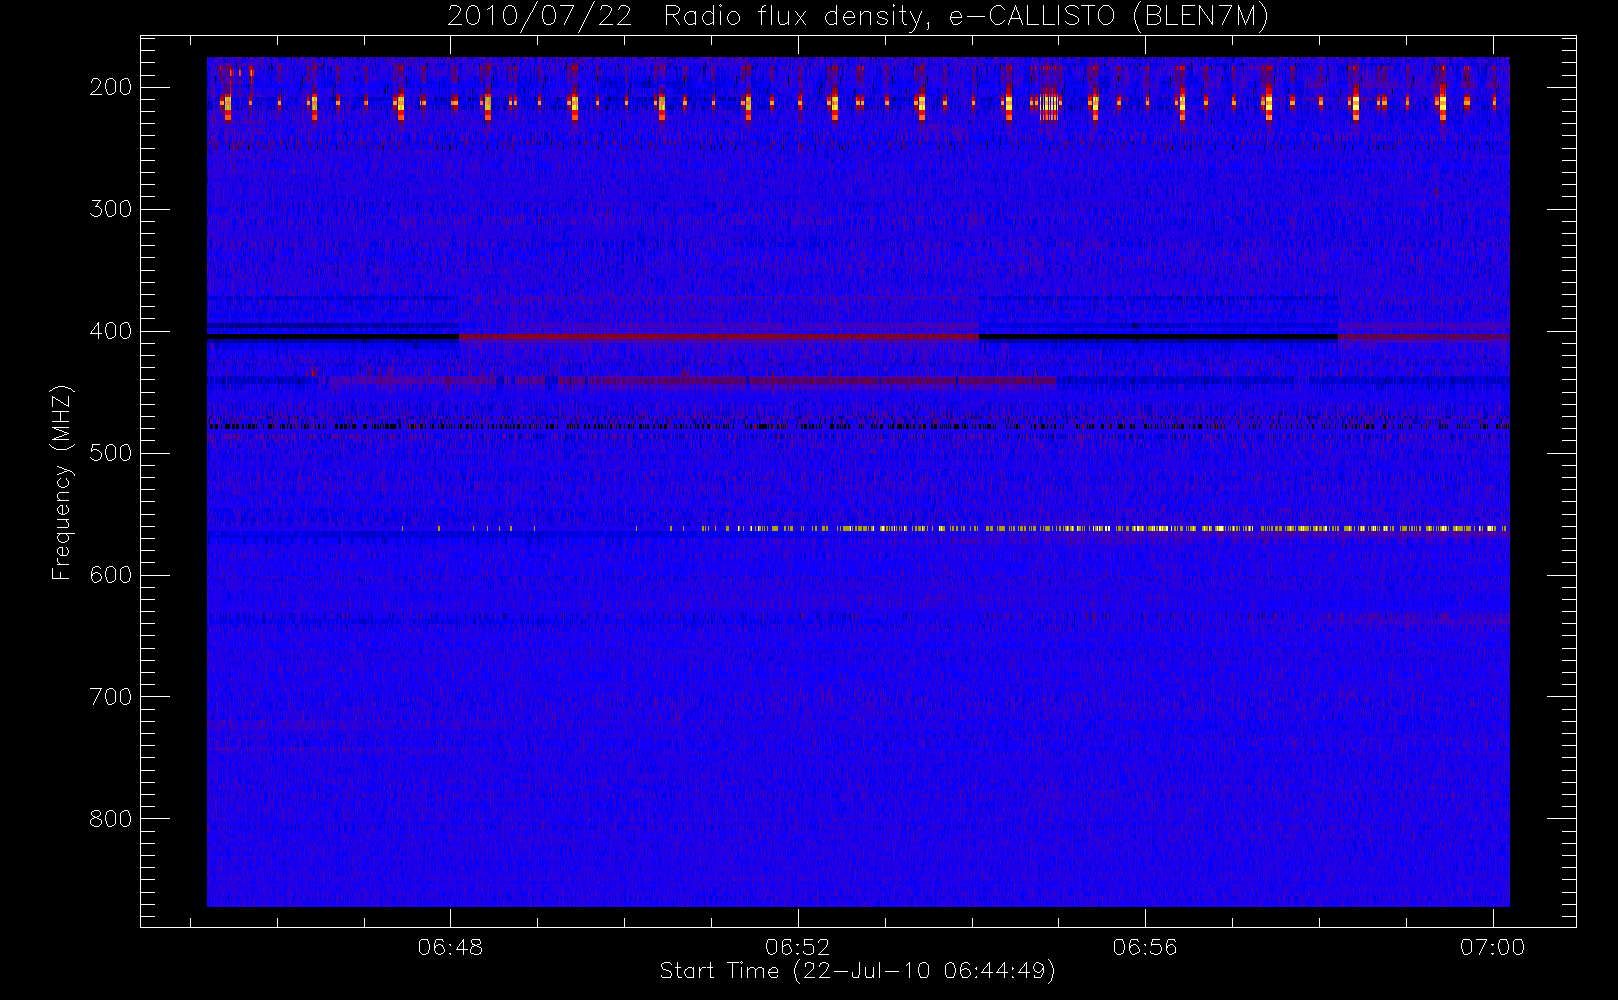Screen dimensions: 1618x1000
Task: Click the 600 frequency tick label
Action: coord(110,575)
